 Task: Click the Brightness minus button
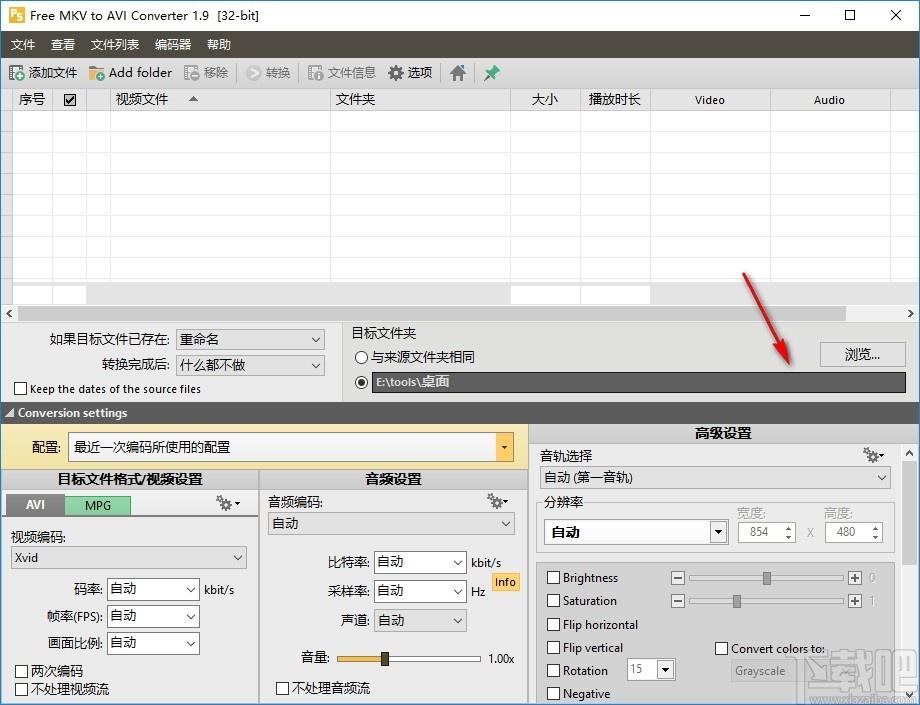coord(678,578)
